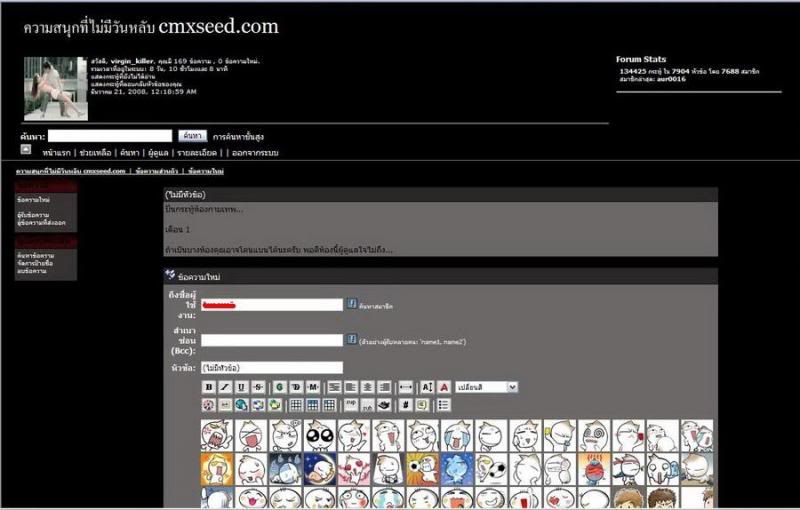Screen dimensions: 800x510
Task: Insert table row icon
Action: point(313,405)
